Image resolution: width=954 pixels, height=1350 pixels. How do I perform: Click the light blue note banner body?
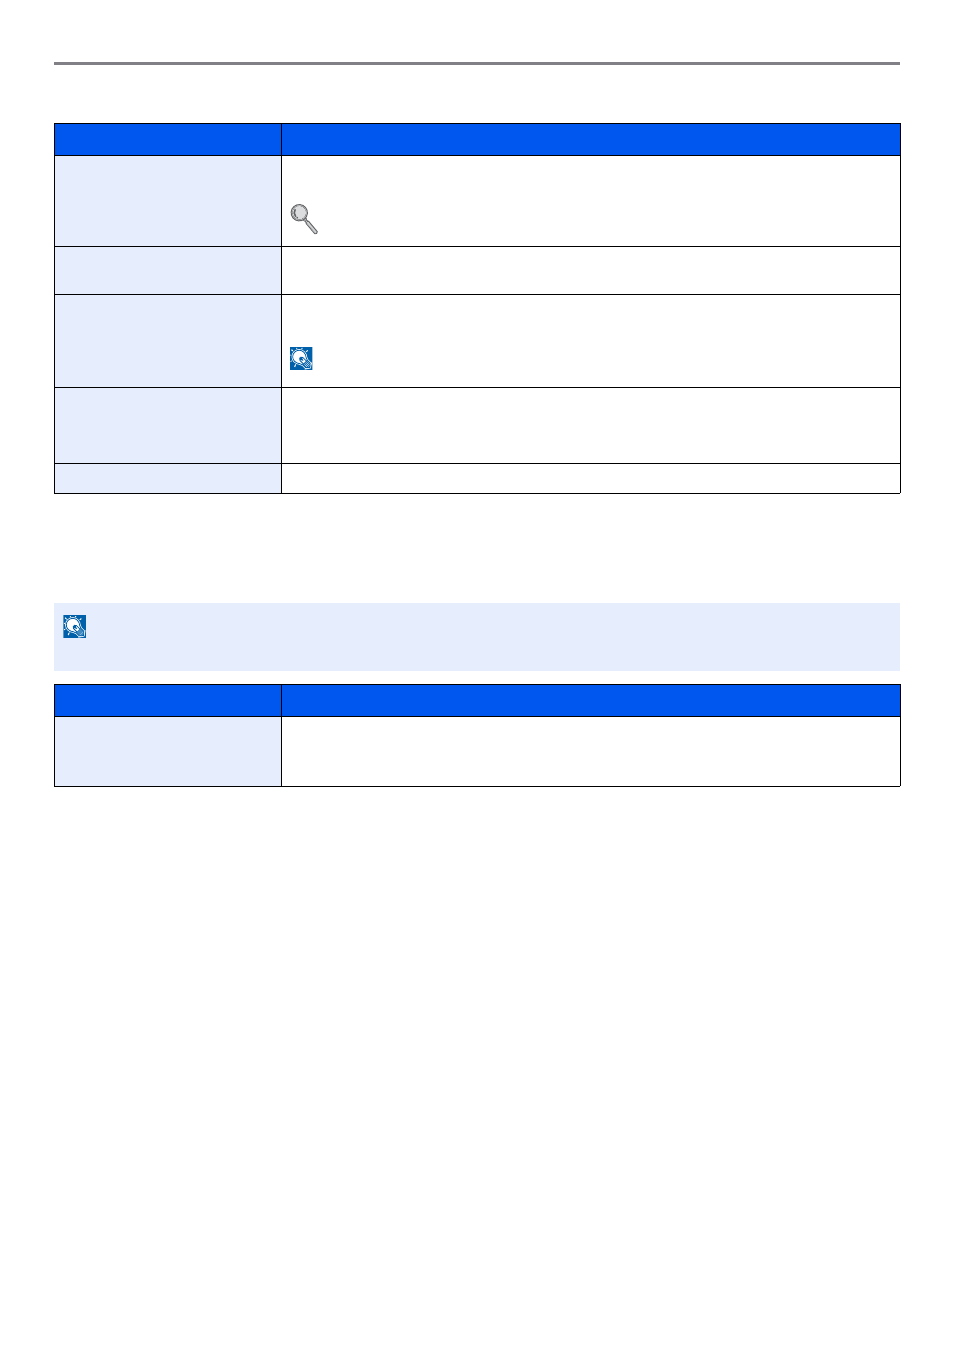point(477,637)
